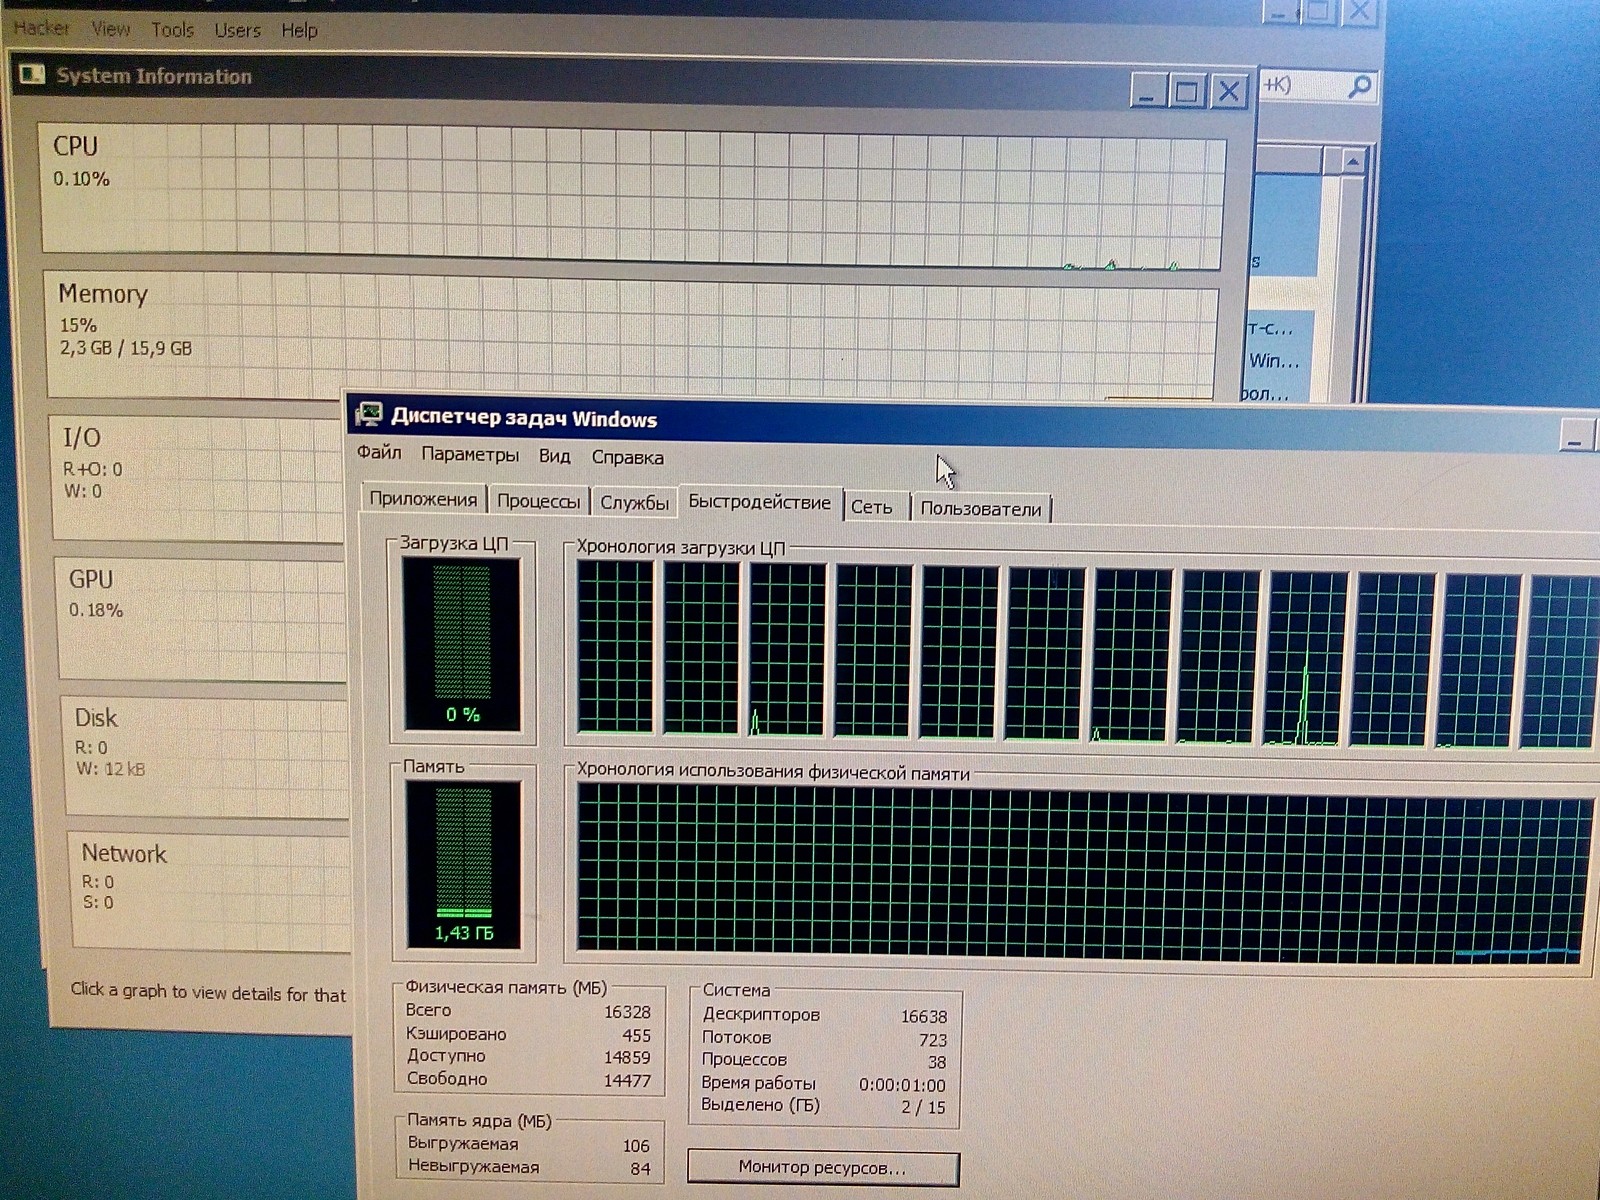Click the Дескрипторов value 16638
This screenshot has width=1600, height=1200.
[923, 1017]
